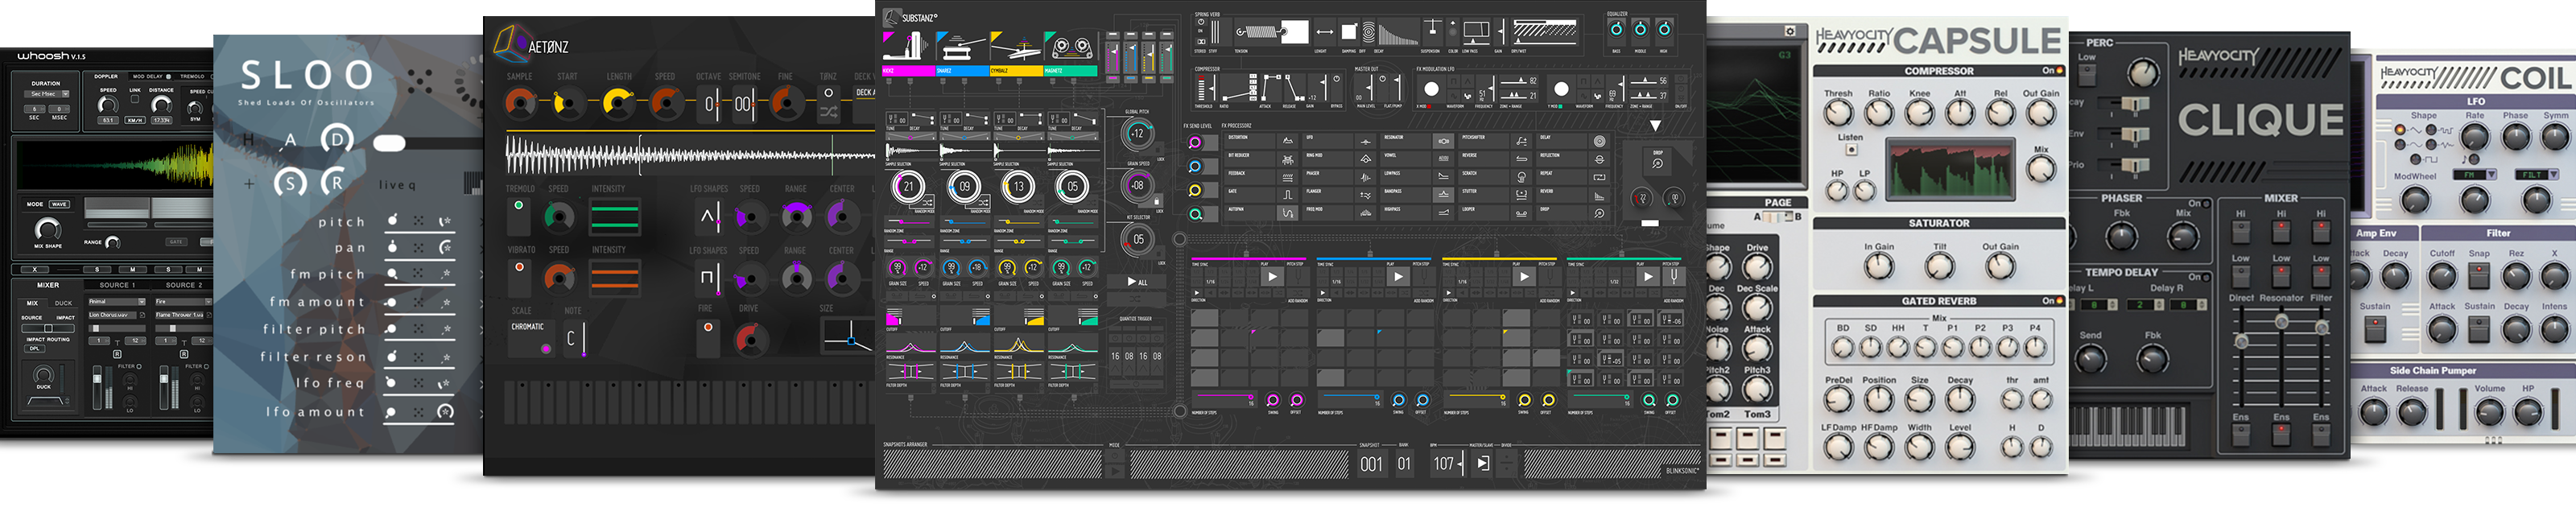Screen dimensions: 2576x524
Task: Click the Resonator fader in Clique mixer
Action: click(x=2282, y=321)
